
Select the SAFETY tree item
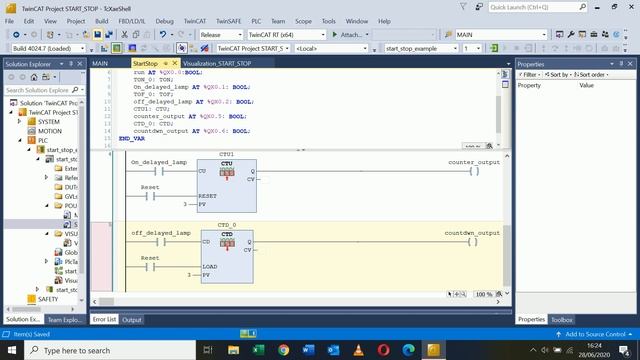pos(48,299)
